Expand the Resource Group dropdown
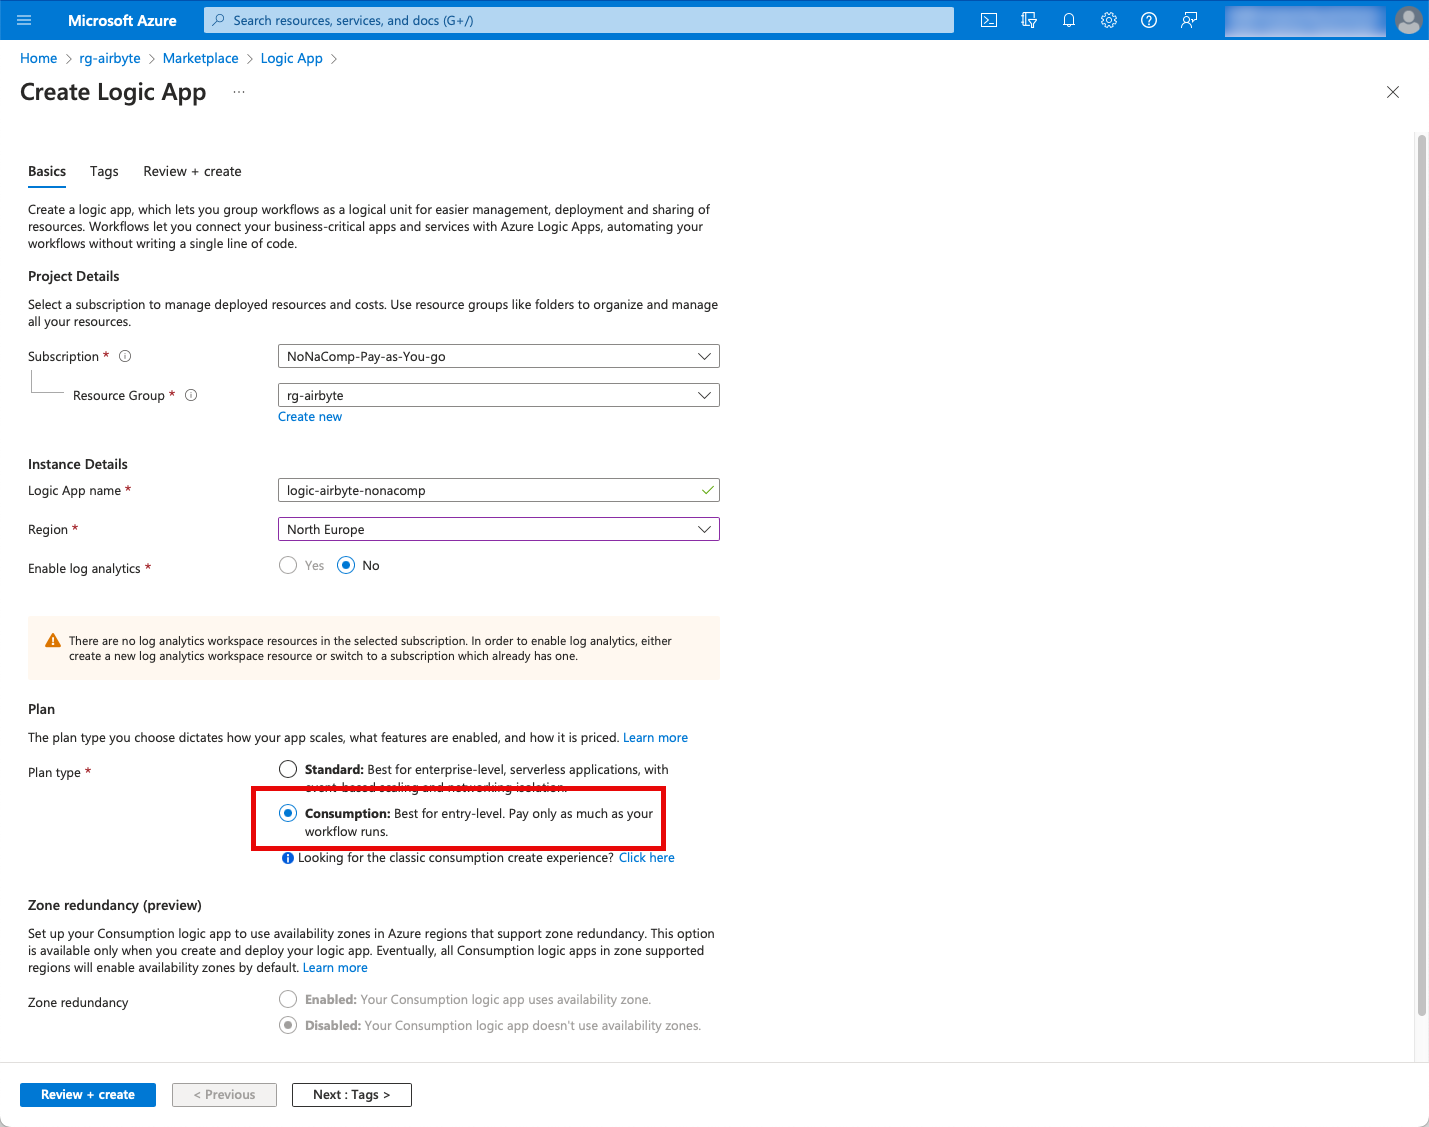Screen dimensions: 1429x1127 tap(498, 395)
